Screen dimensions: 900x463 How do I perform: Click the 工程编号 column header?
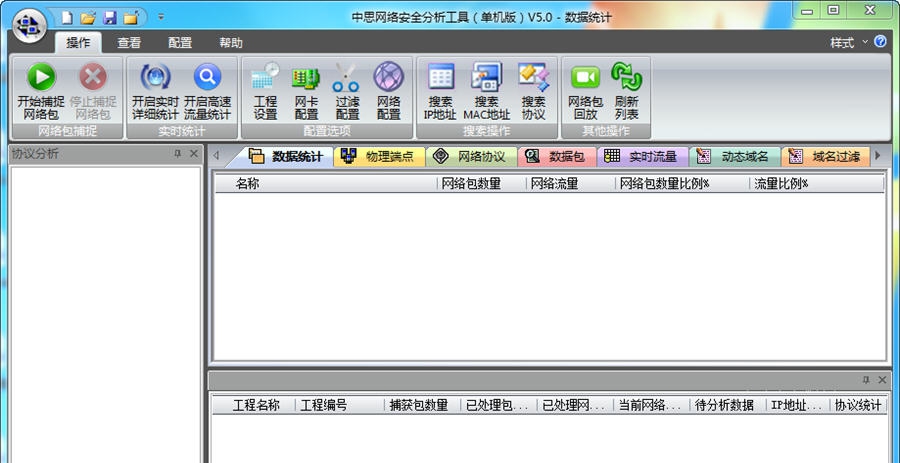pyautogui.click(x=339, y=405)
